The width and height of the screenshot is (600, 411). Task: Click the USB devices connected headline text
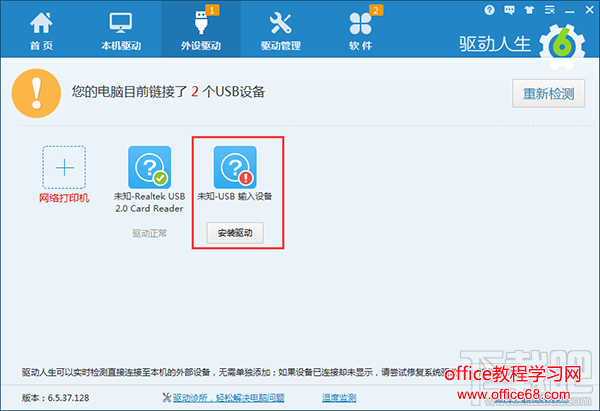point(168,92)
